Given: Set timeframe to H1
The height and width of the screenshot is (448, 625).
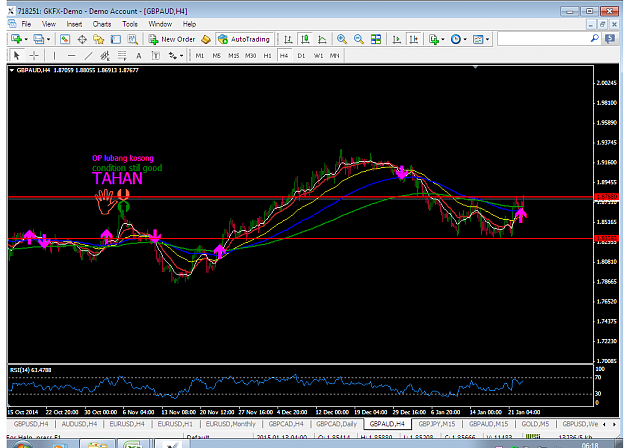Looking at the screenshot, I should point(267,56).
